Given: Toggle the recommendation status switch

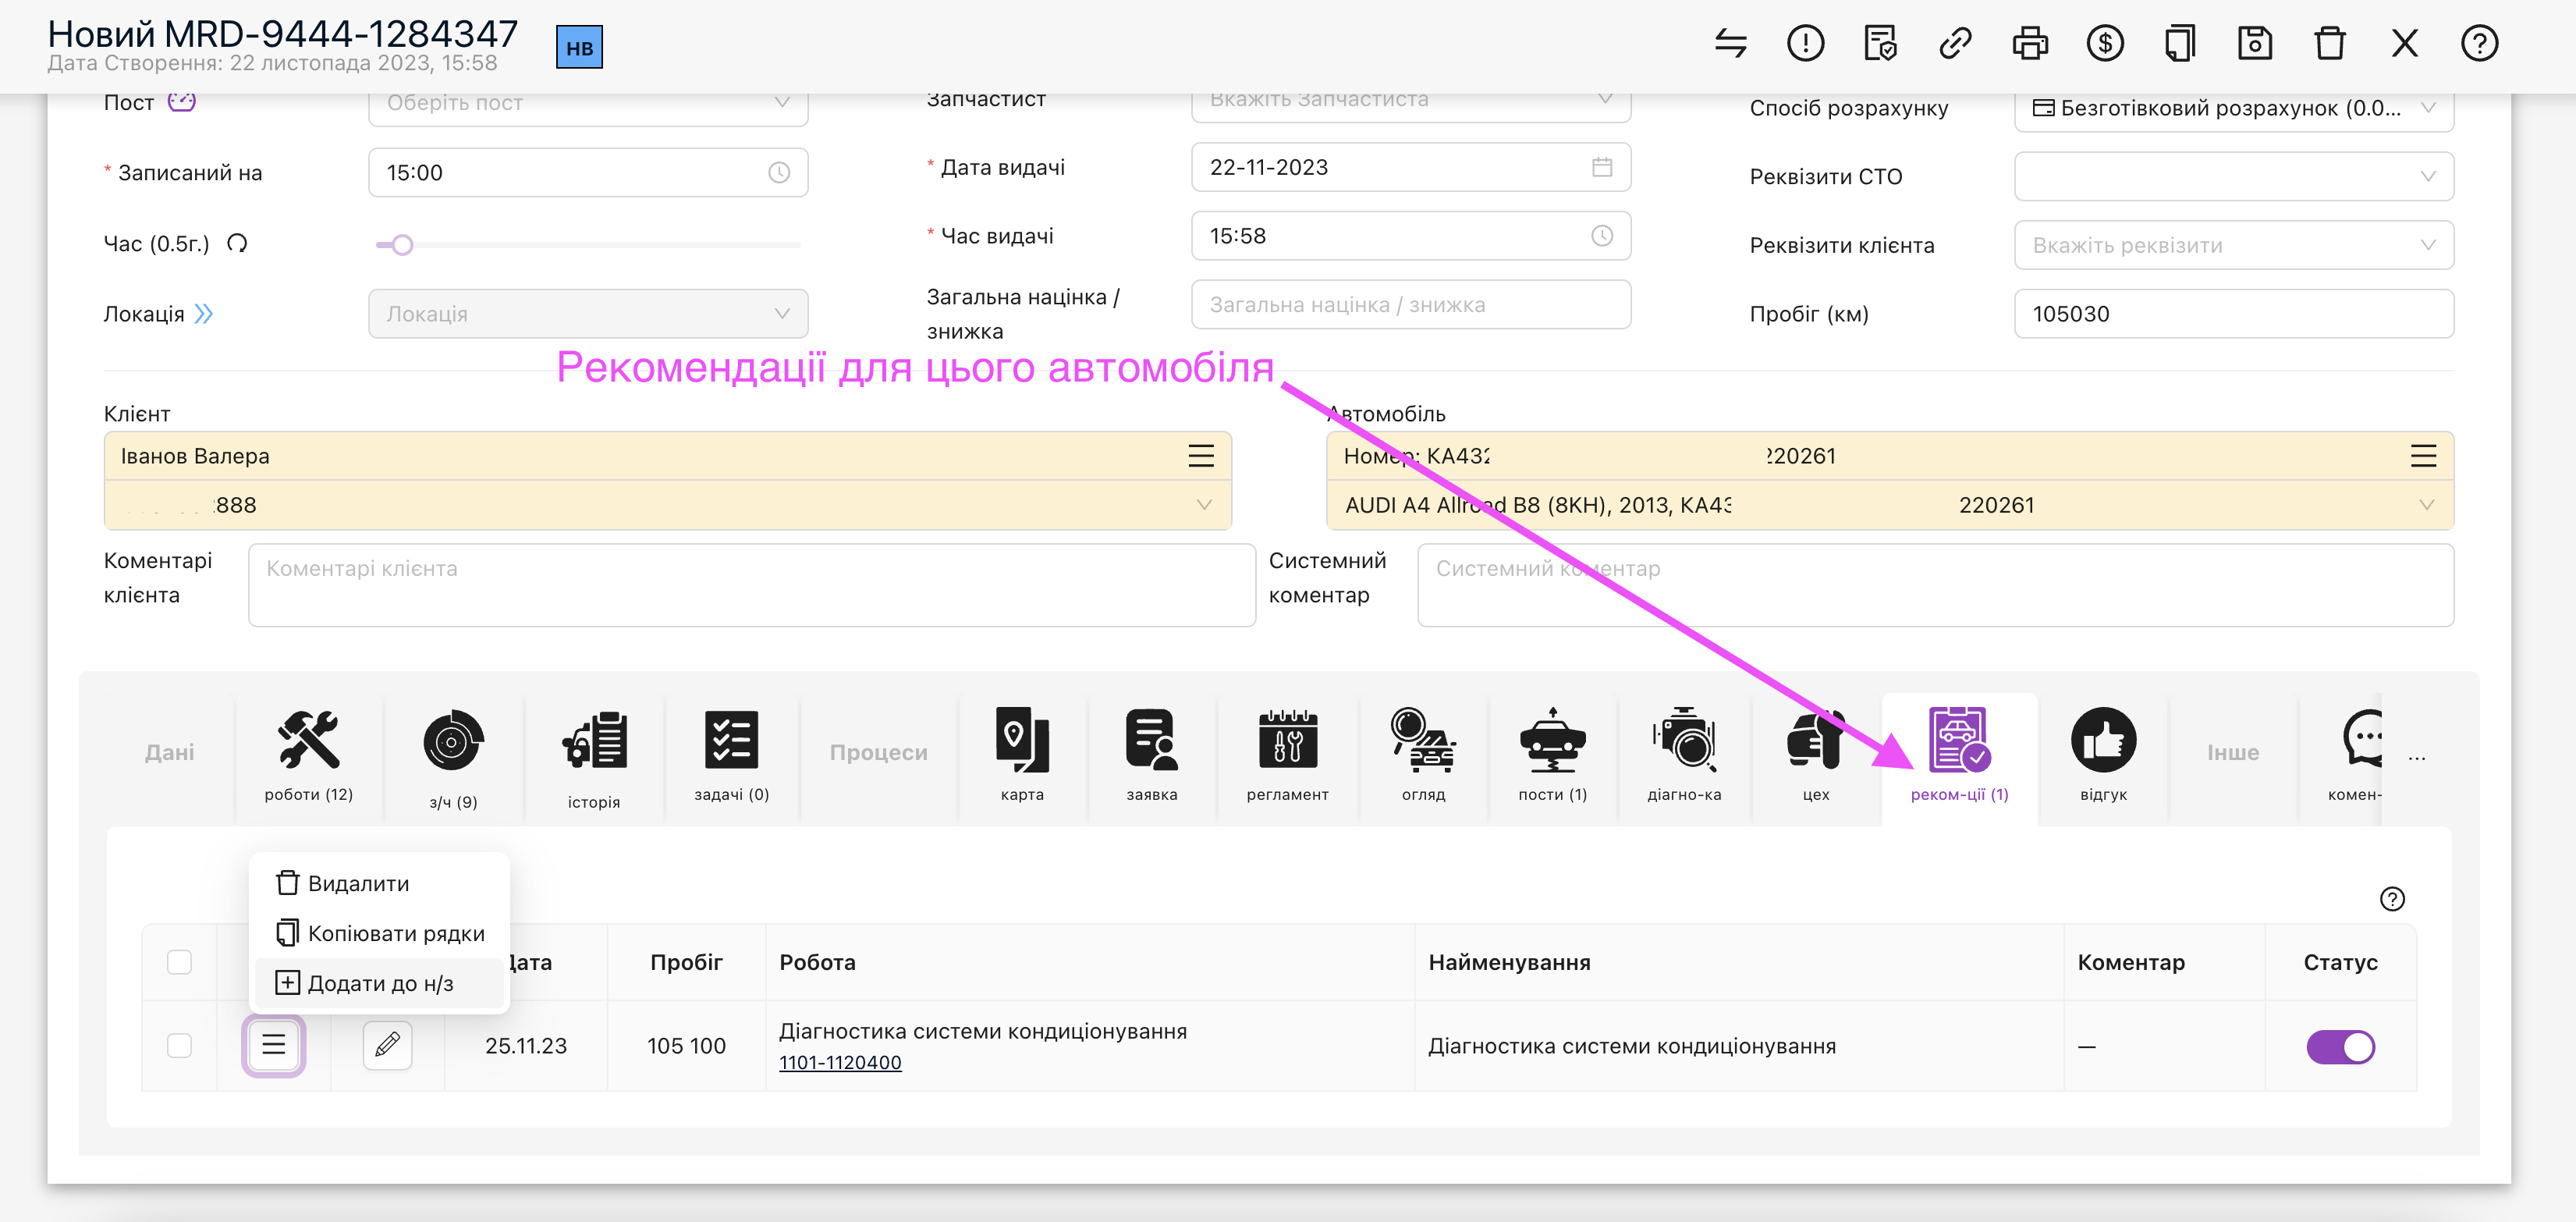Looking at the screenshot, I should pyautogui.click(x=2341, y=1047).
